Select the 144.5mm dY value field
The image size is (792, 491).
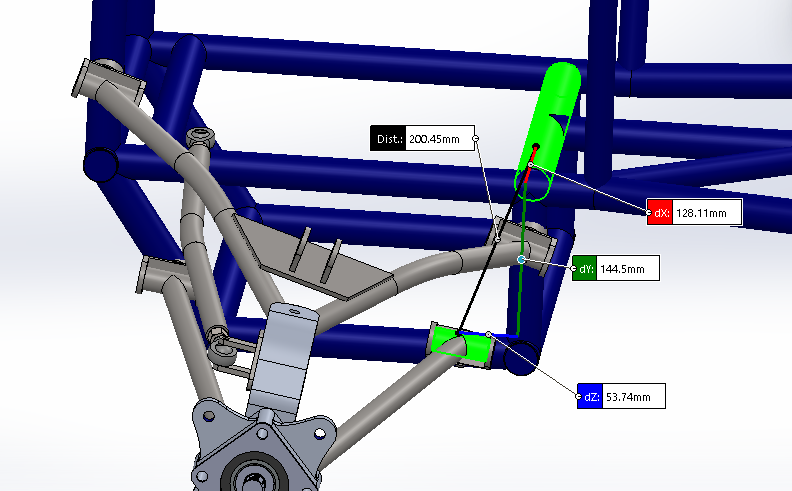[x=627, y=269]
